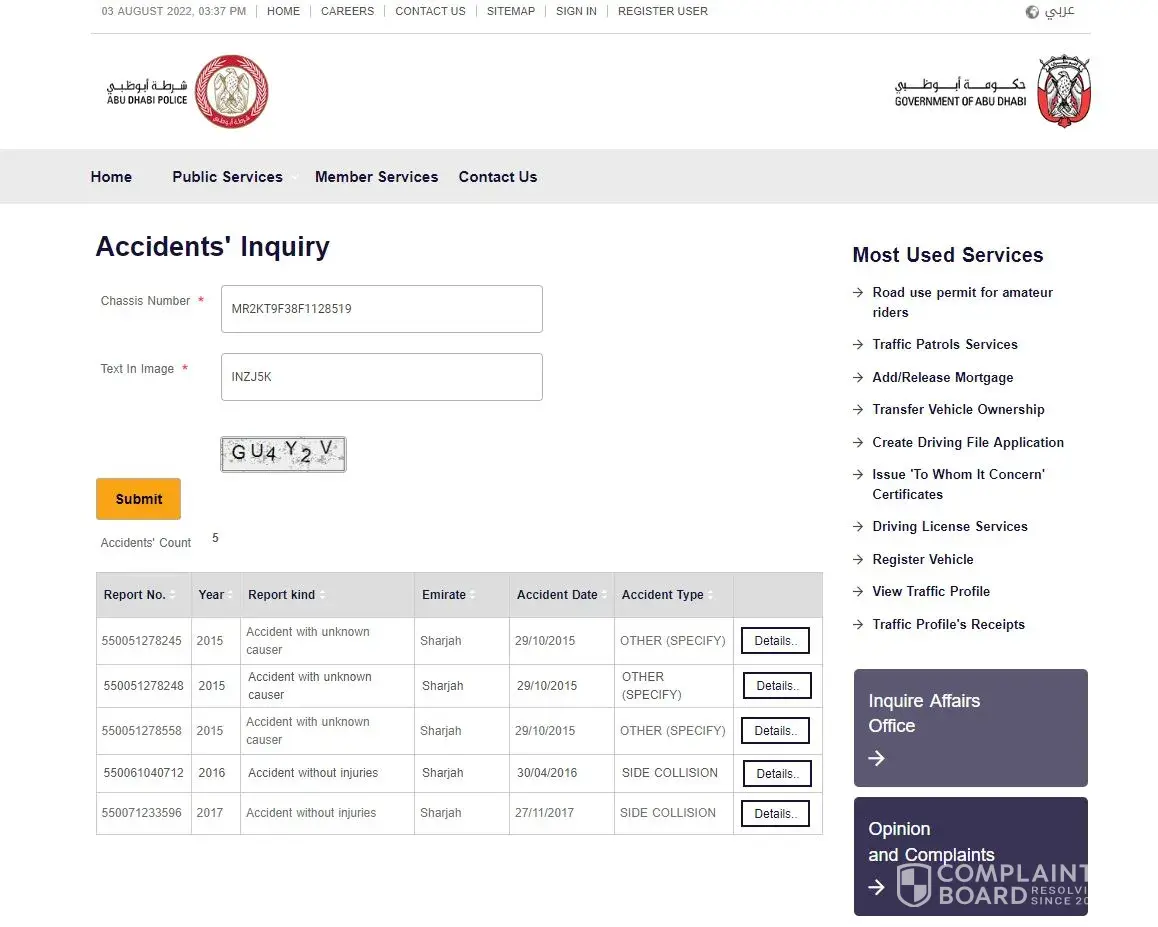The height and width of the screenshot is (927, 1158).
Task: Click arrow icon beside Issue 'To Whom It Concern'
Action: (x=857, y=474)
